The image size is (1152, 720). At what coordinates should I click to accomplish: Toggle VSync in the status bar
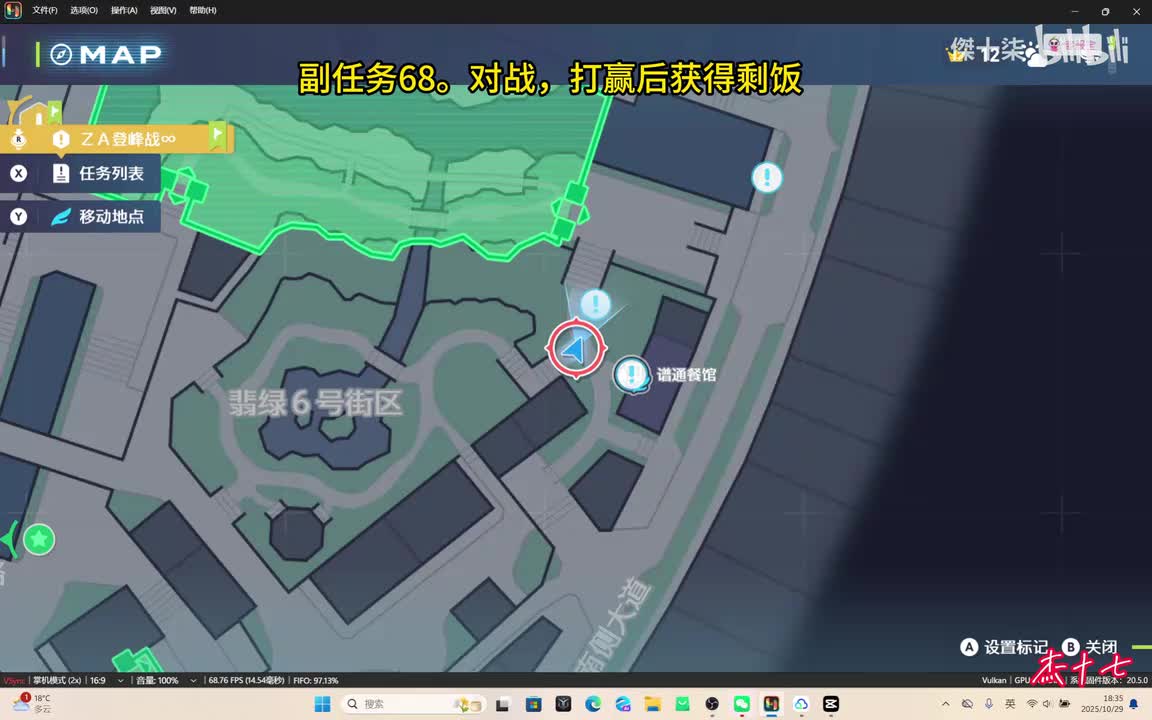coord(14,681)
